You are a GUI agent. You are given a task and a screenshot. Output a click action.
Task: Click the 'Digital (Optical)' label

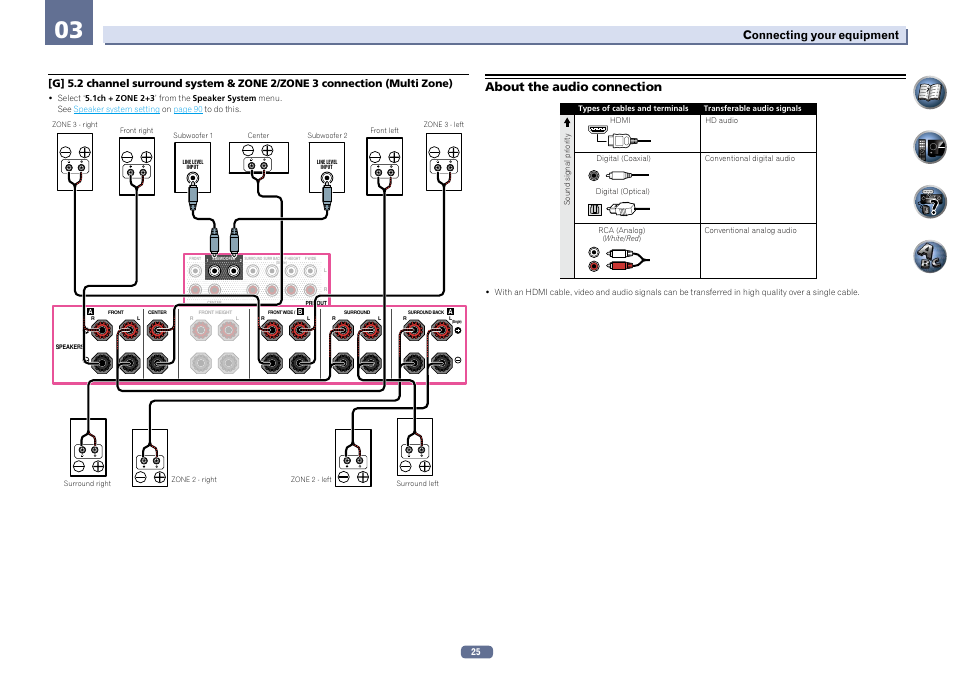coord(622,191)
